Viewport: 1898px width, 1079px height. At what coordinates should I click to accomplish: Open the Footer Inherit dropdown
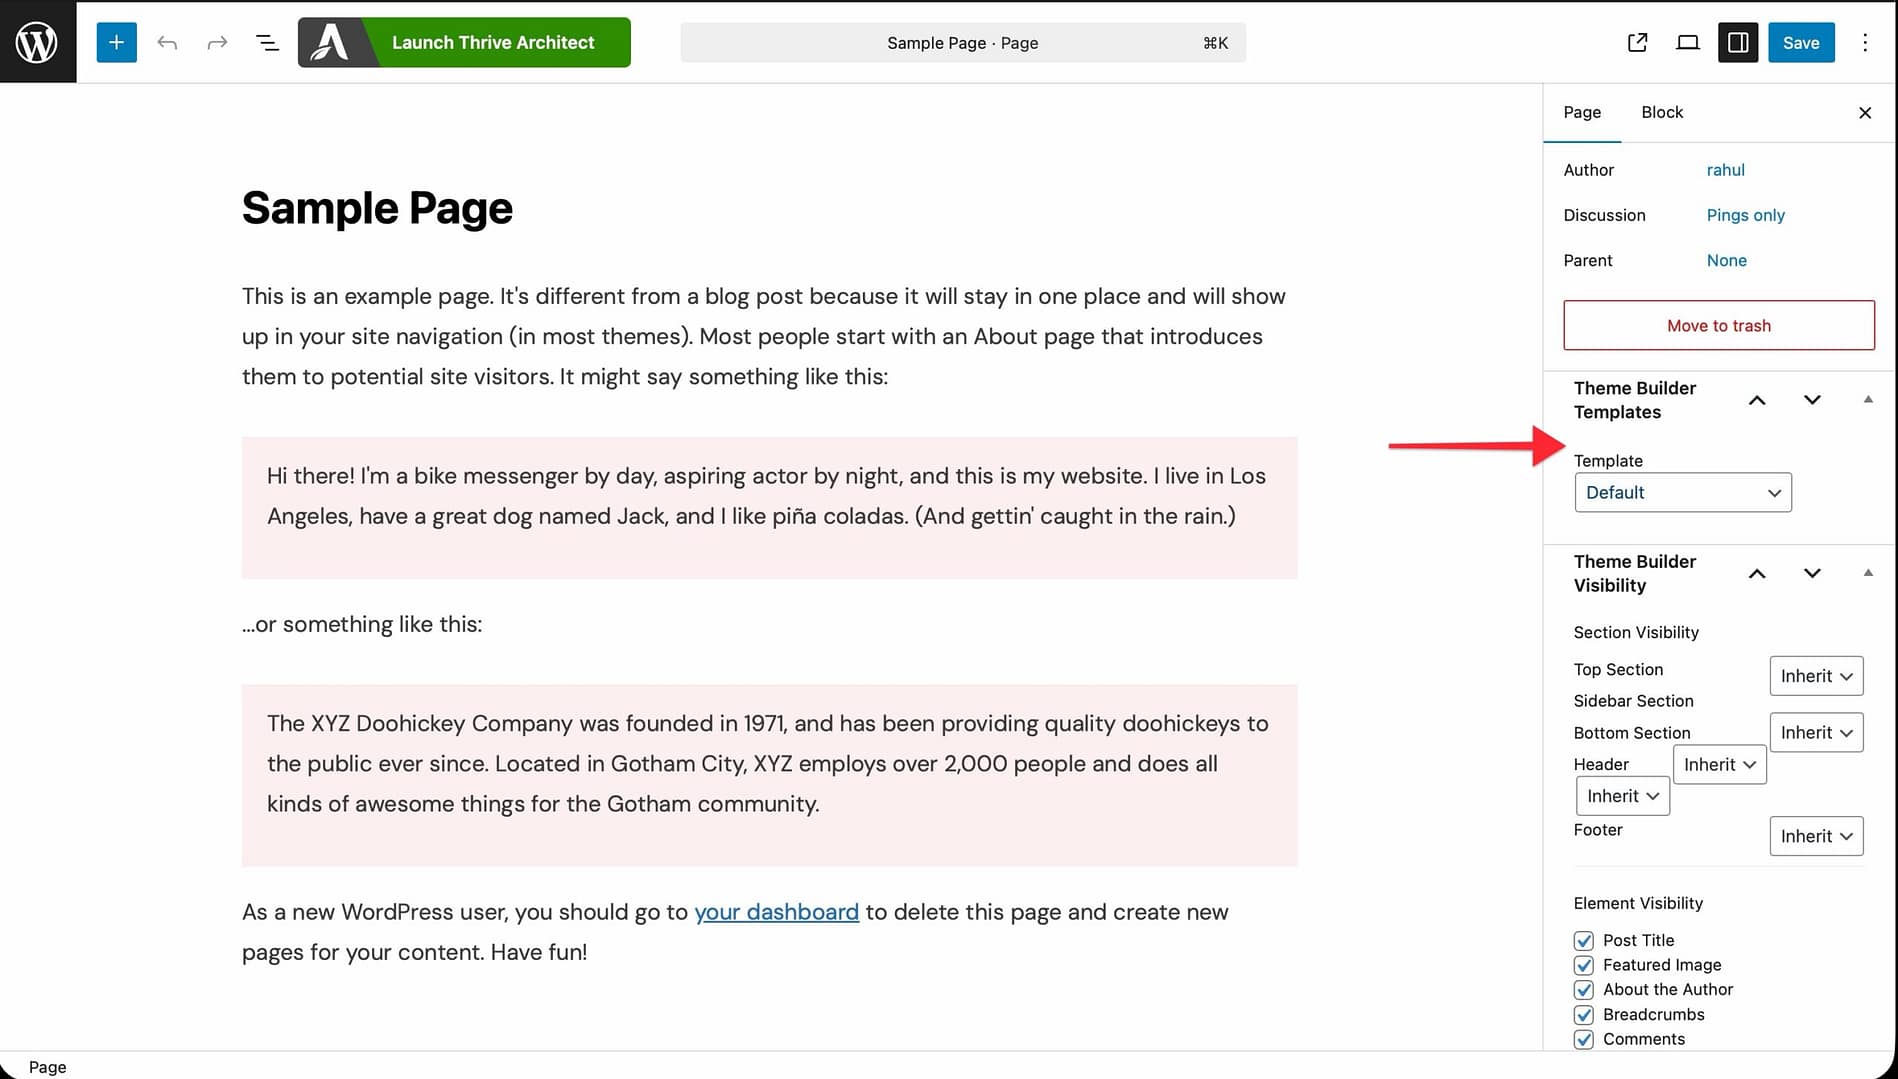tap(1815, 836)
